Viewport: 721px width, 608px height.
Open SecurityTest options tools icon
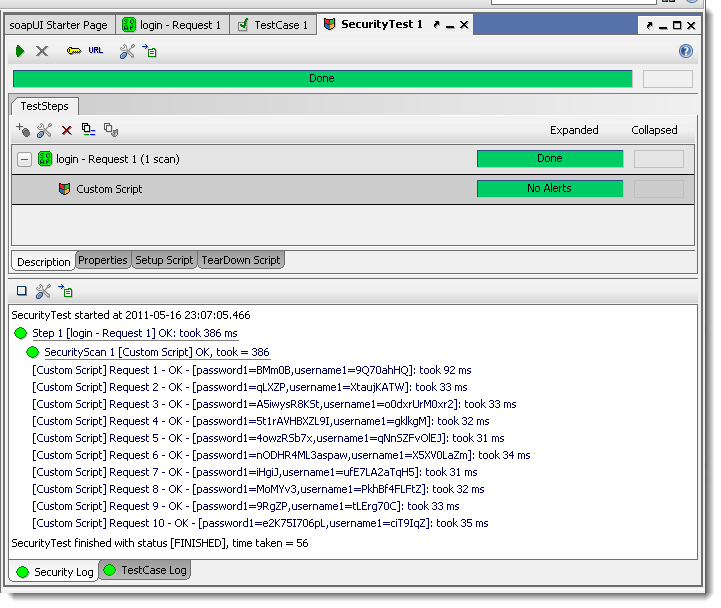point(127,51)
